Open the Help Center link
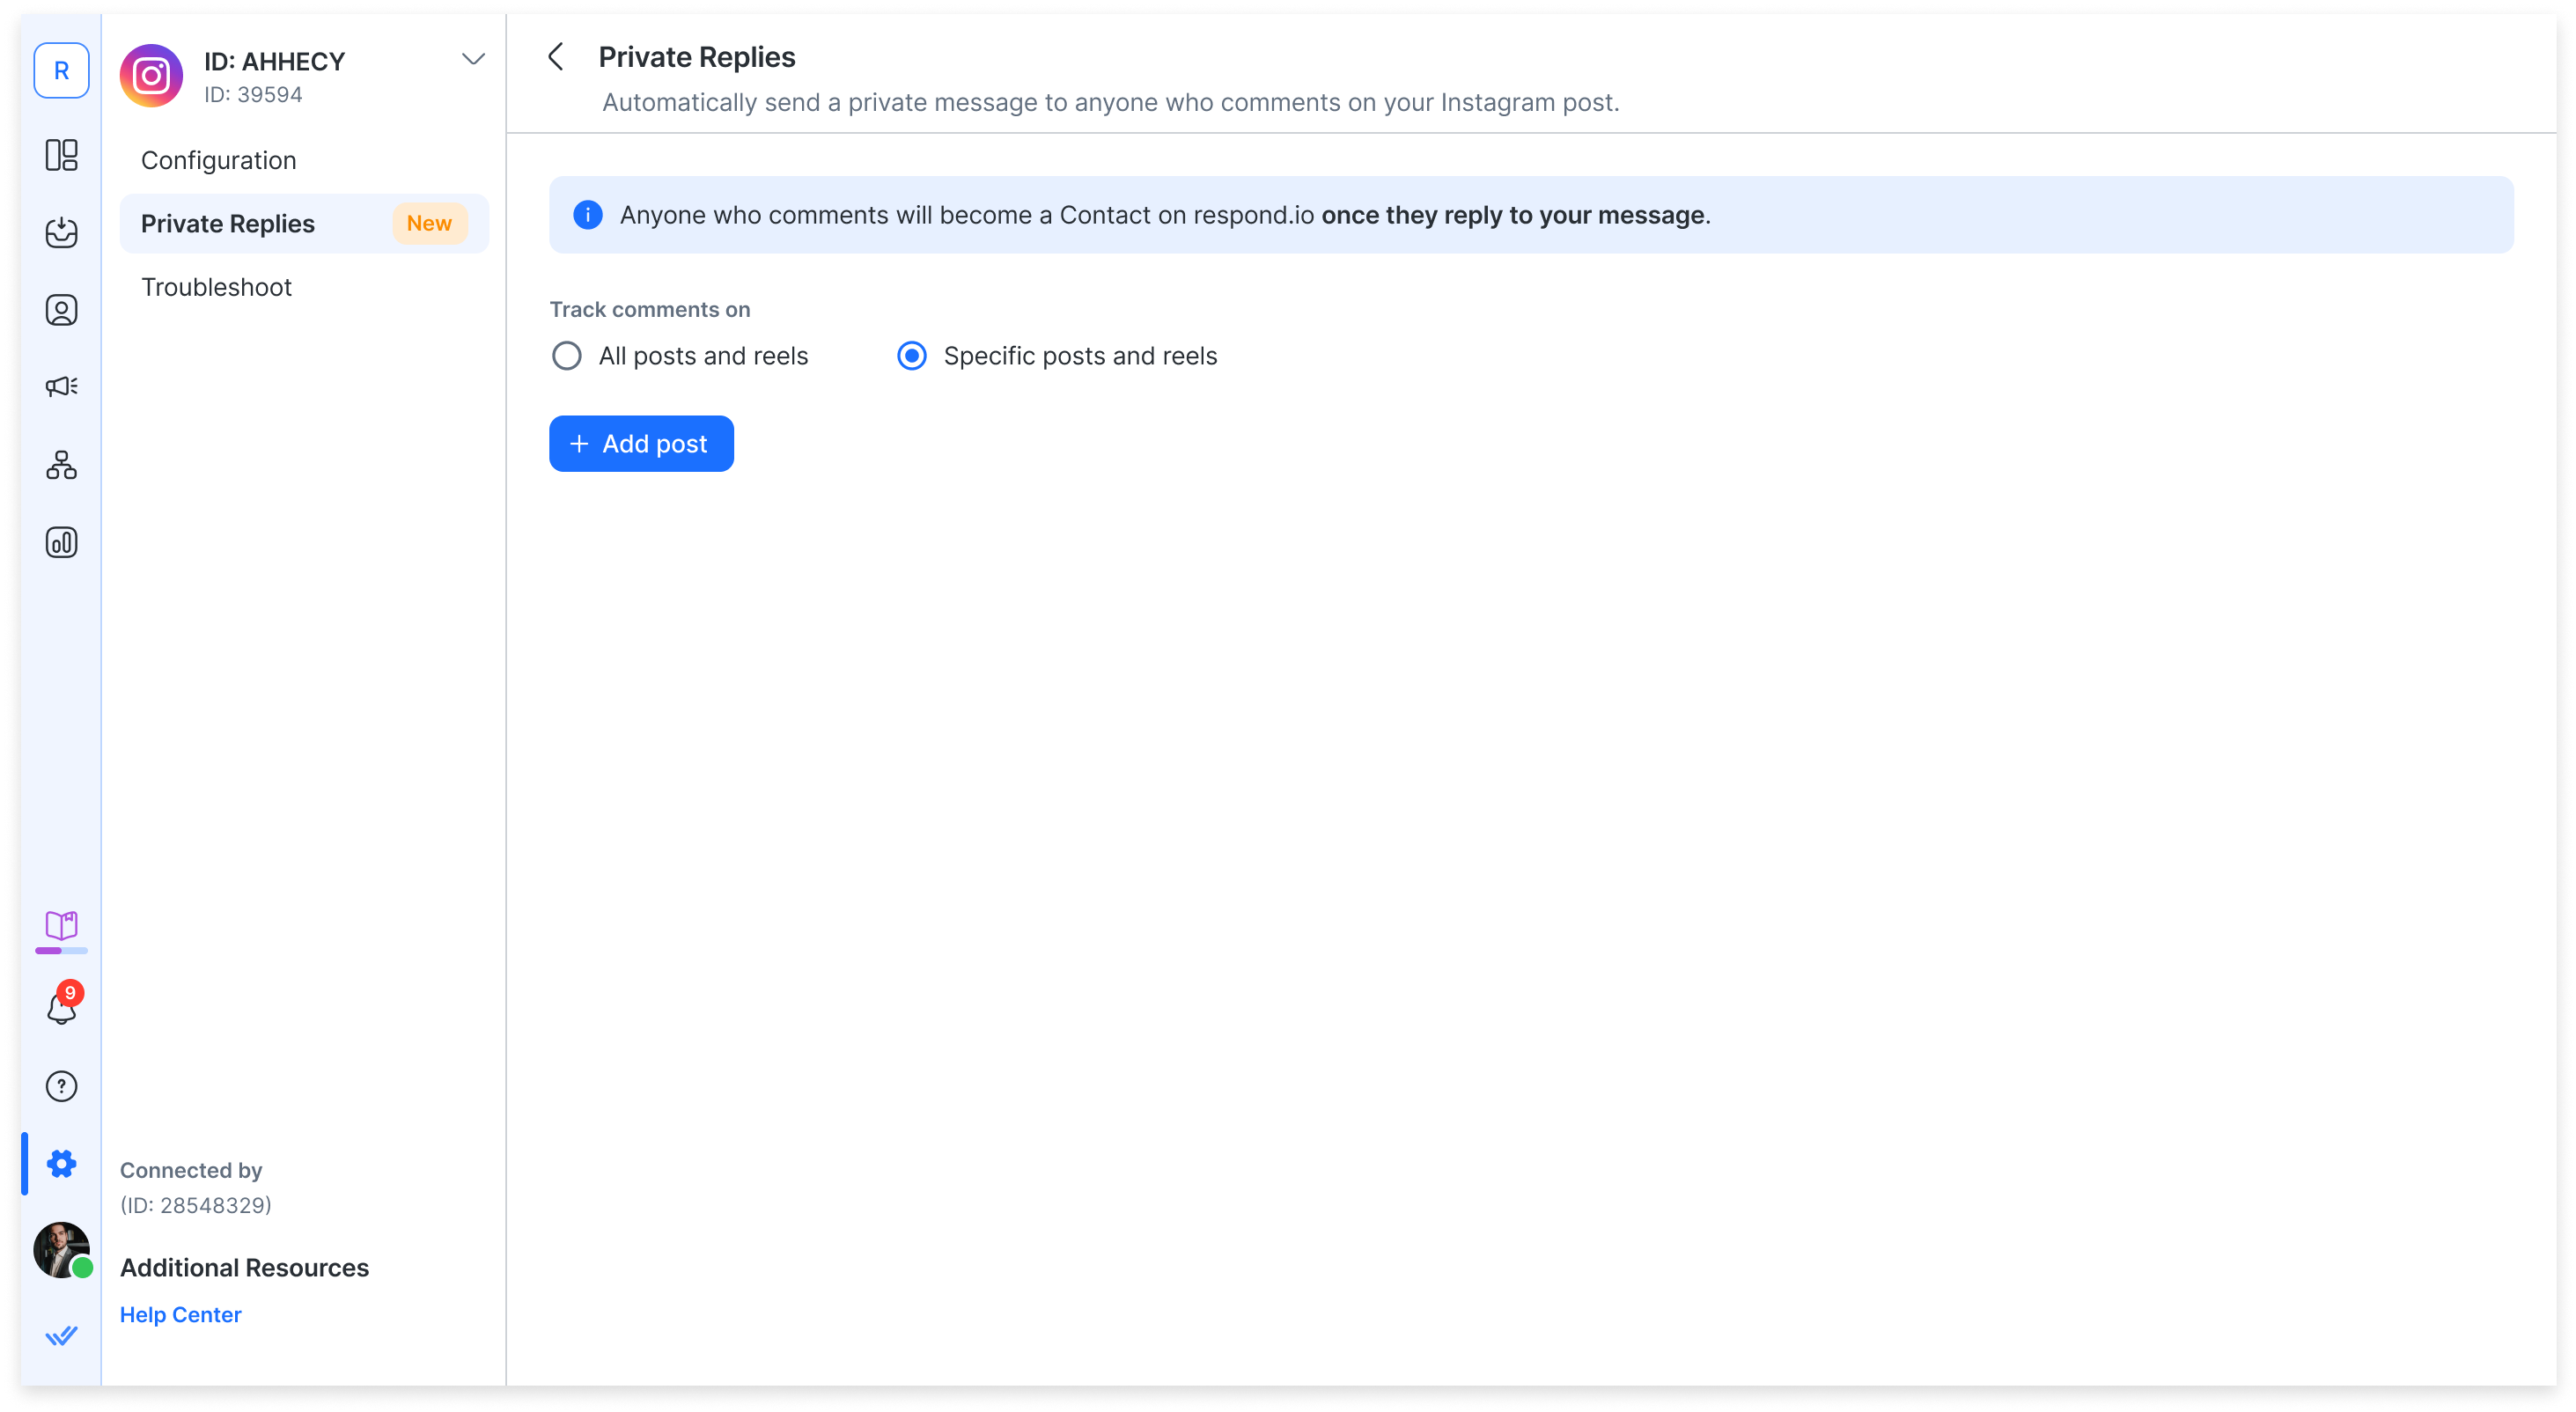This screenshot has height=1412, width=2576. [x=181, y=1315]
